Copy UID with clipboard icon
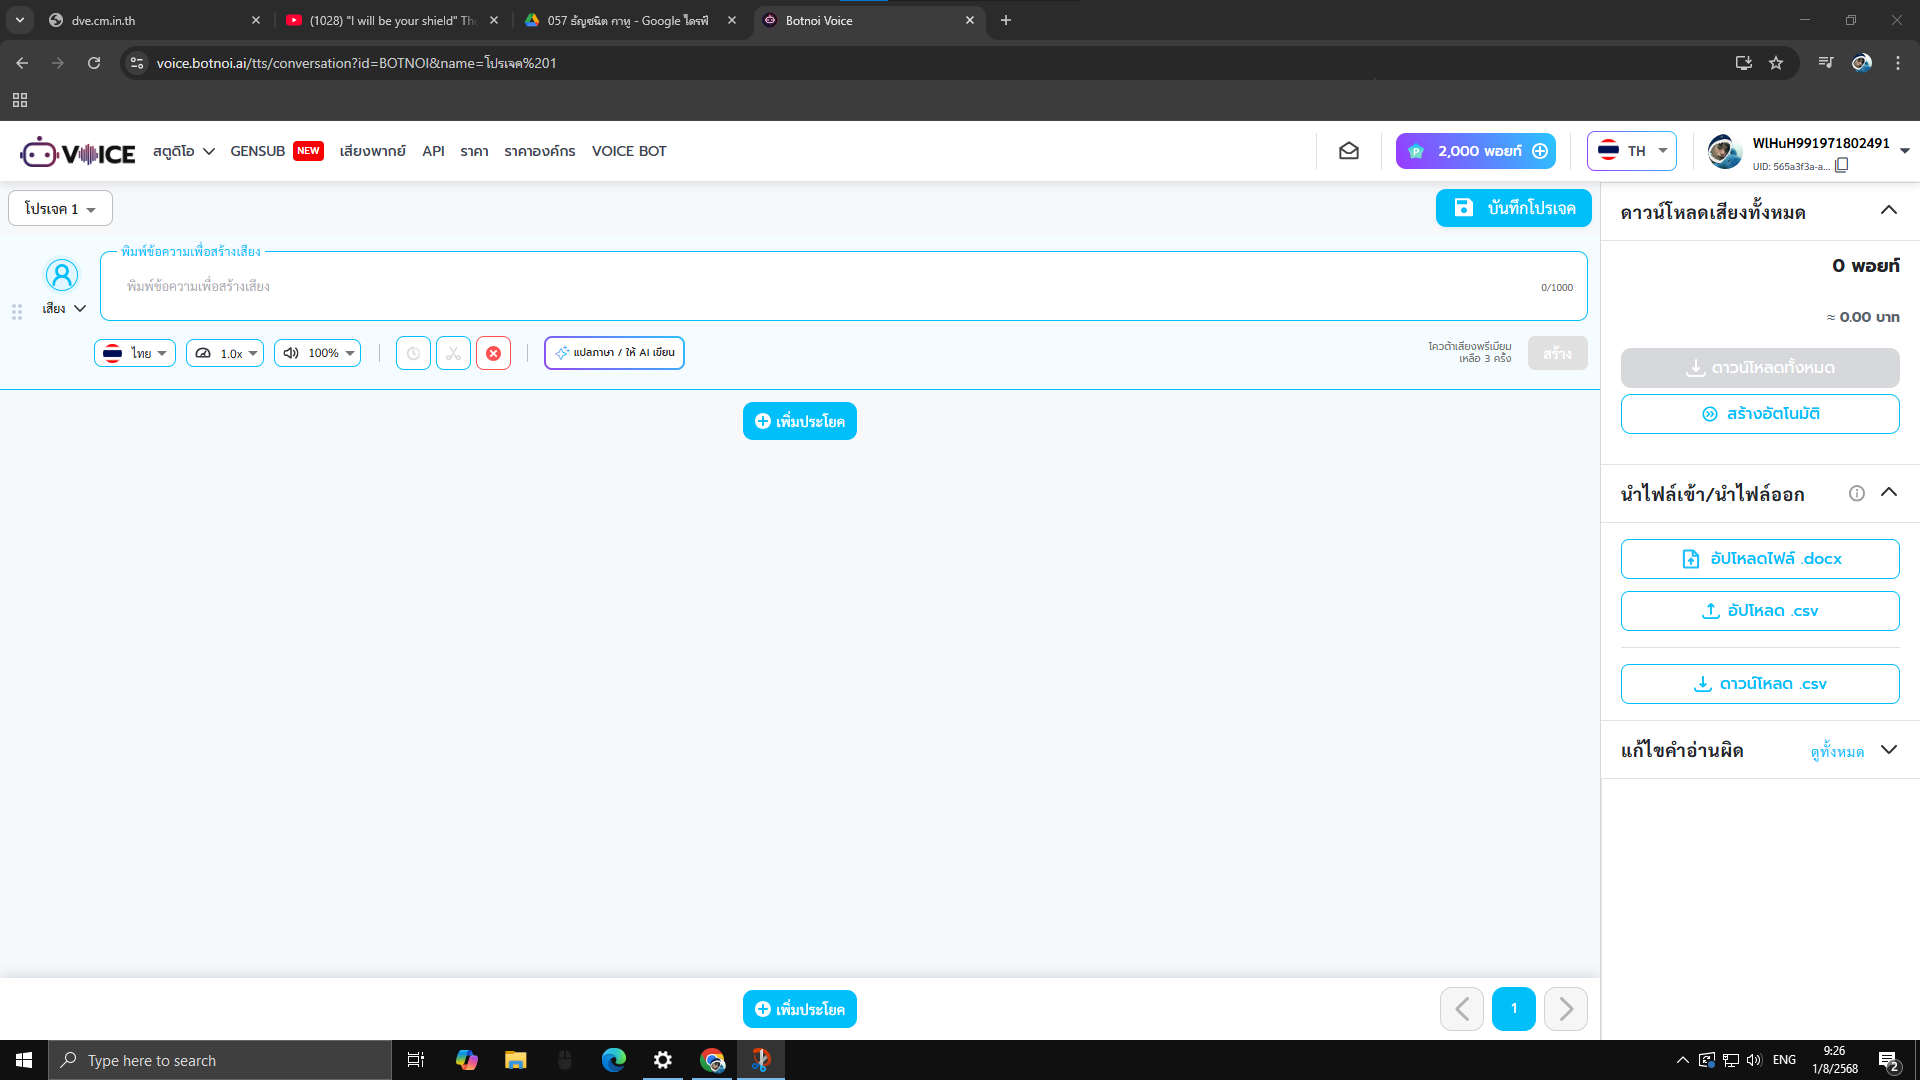 pyautogui.click(x=1842, y=166)
